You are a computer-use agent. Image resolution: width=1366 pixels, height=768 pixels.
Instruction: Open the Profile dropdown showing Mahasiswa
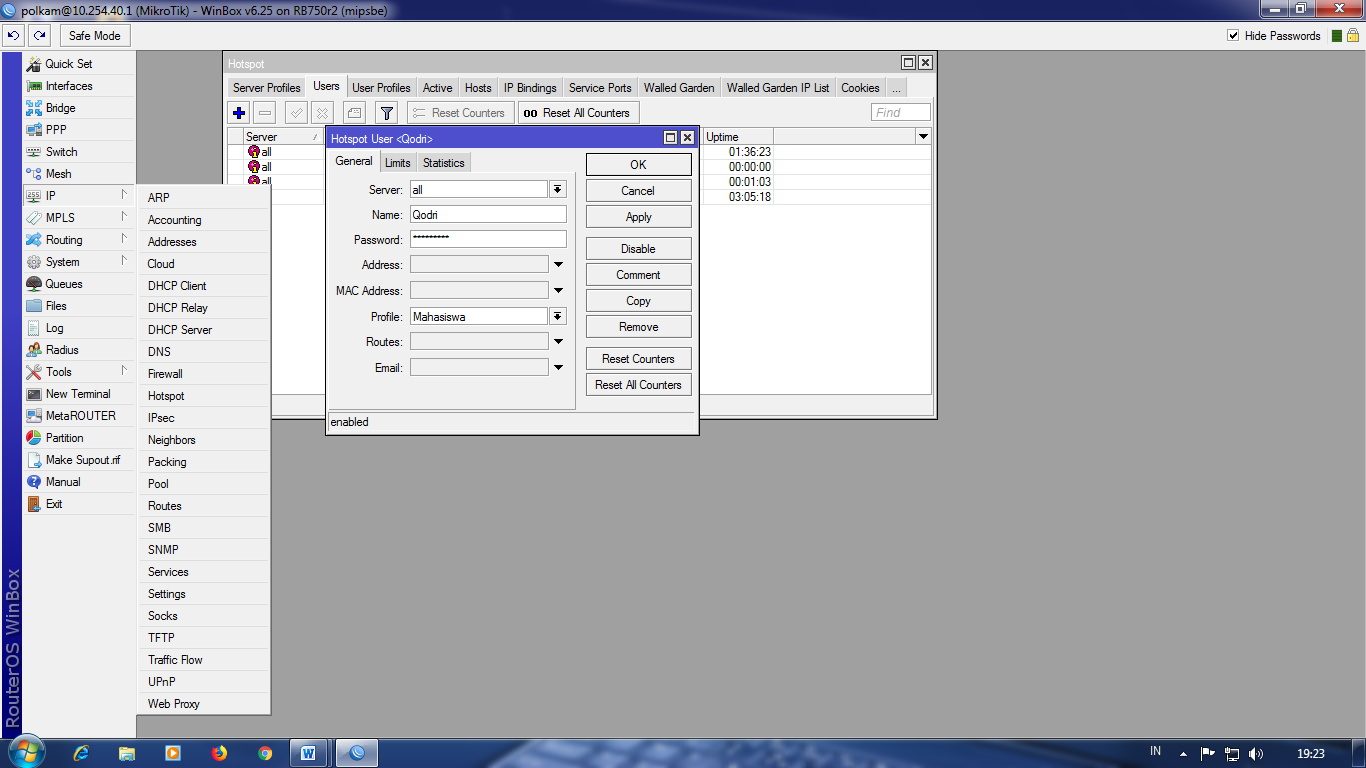558,316
